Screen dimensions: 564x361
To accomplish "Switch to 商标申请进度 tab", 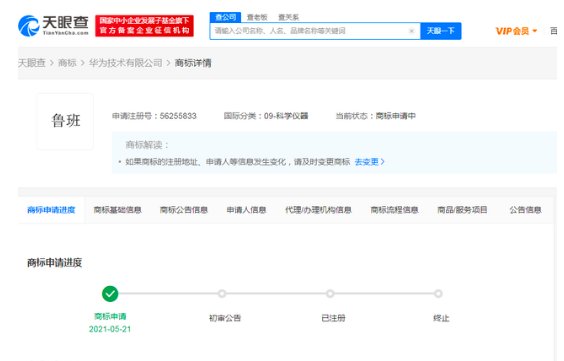I will coord(51,210).
